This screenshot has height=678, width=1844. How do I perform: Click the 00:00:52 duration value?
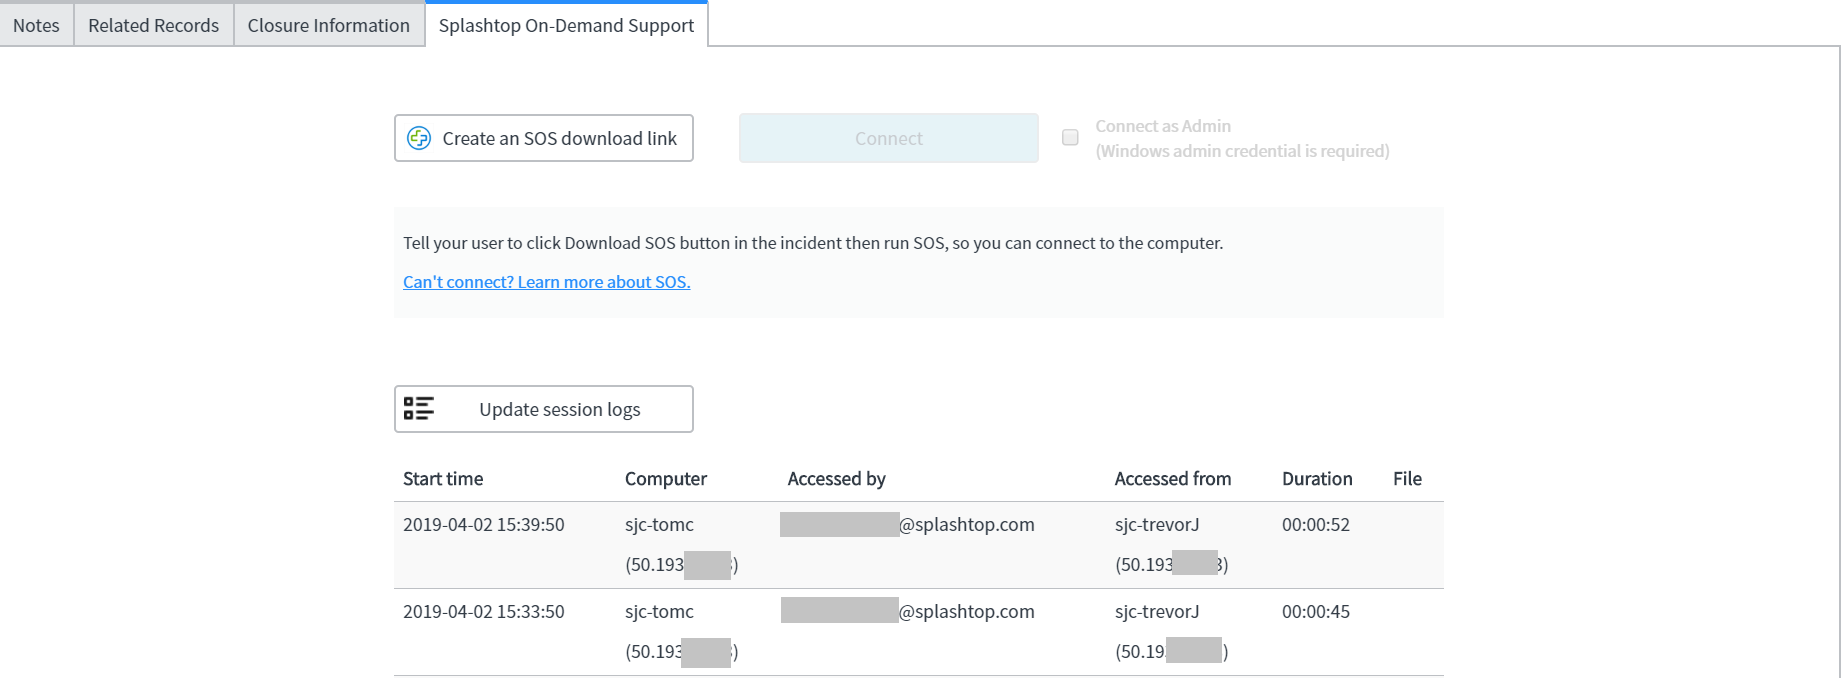[x=1316, y=525]
